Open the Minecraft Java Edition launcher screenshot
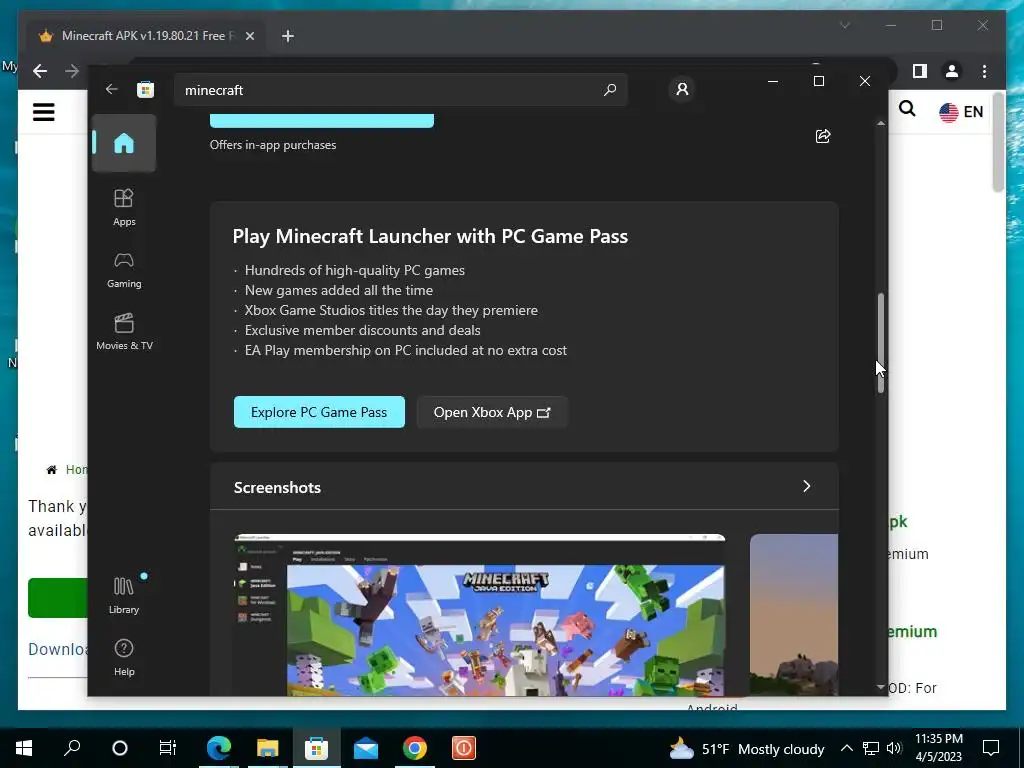1024x768 pixels. 479,615
